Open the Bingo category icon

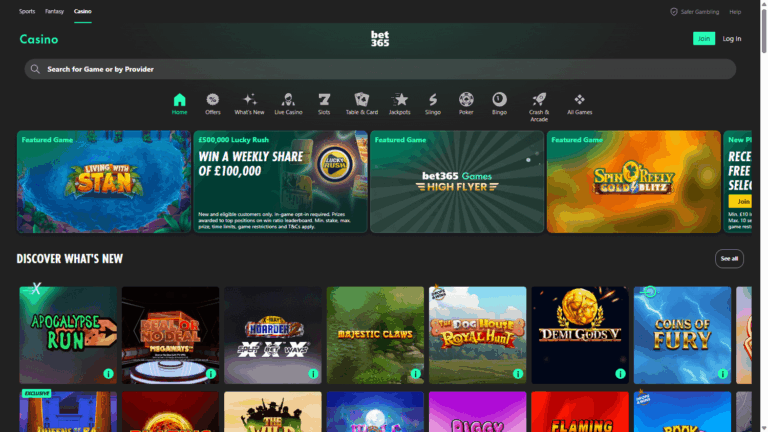coord(499,102)
